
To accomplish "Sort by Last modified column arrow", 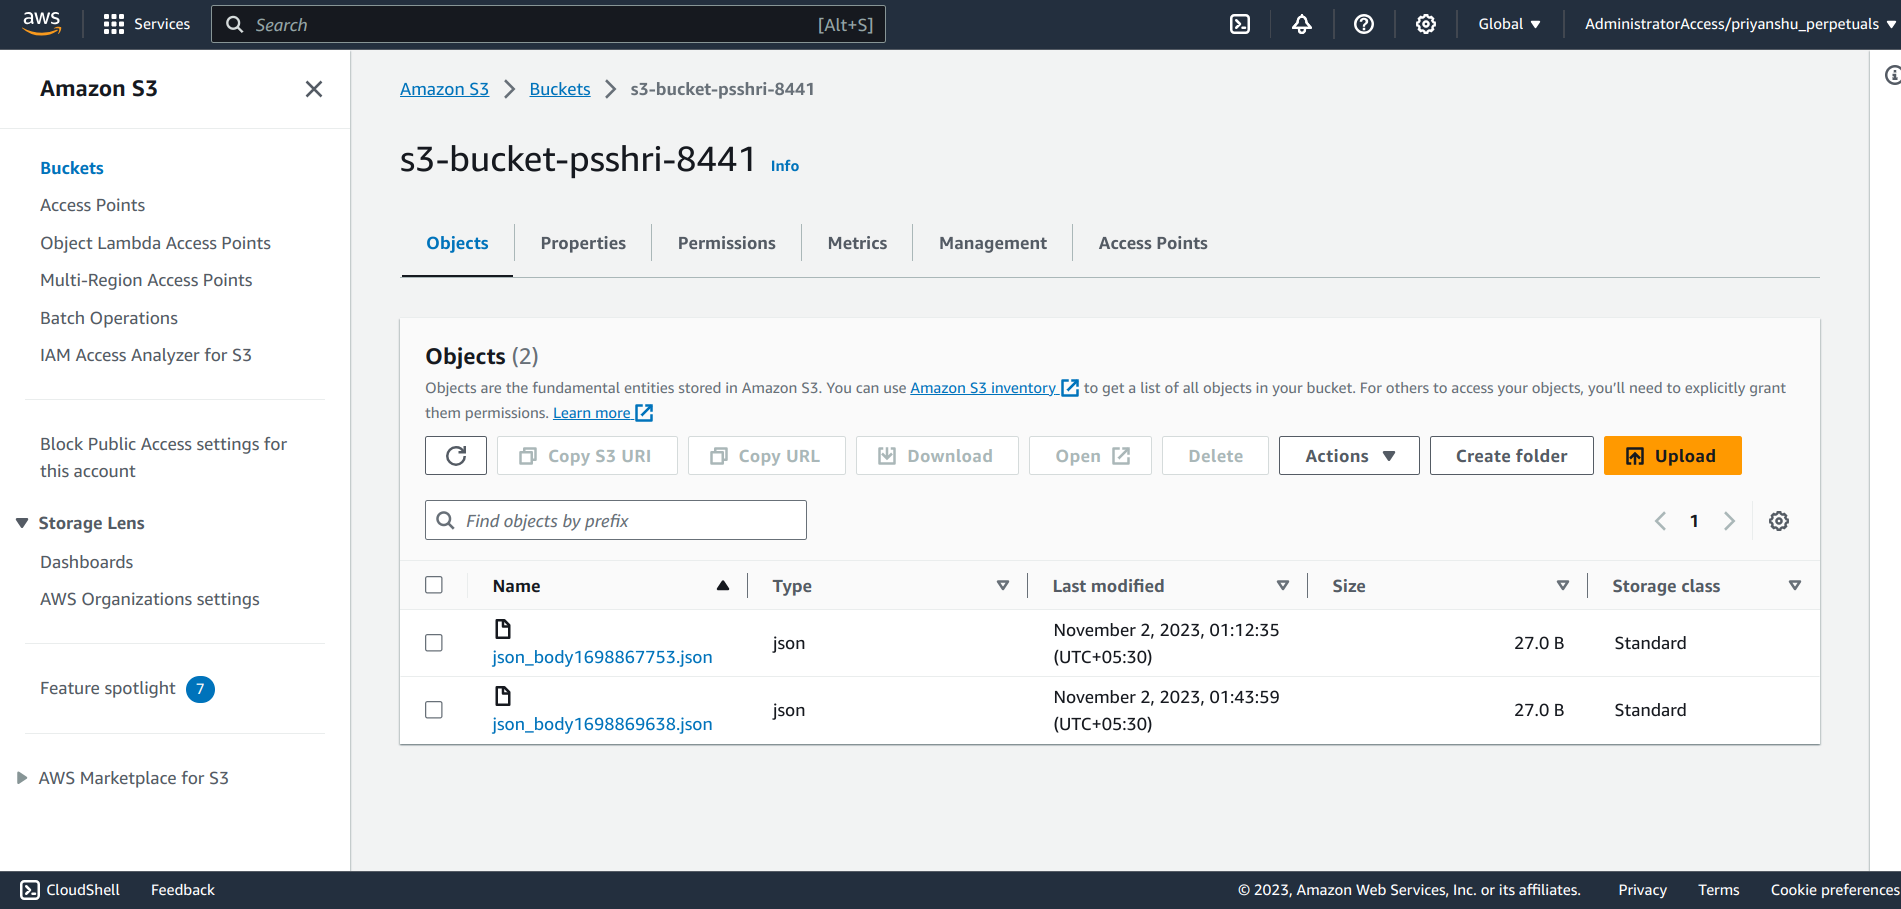I will pos(1282,586).
